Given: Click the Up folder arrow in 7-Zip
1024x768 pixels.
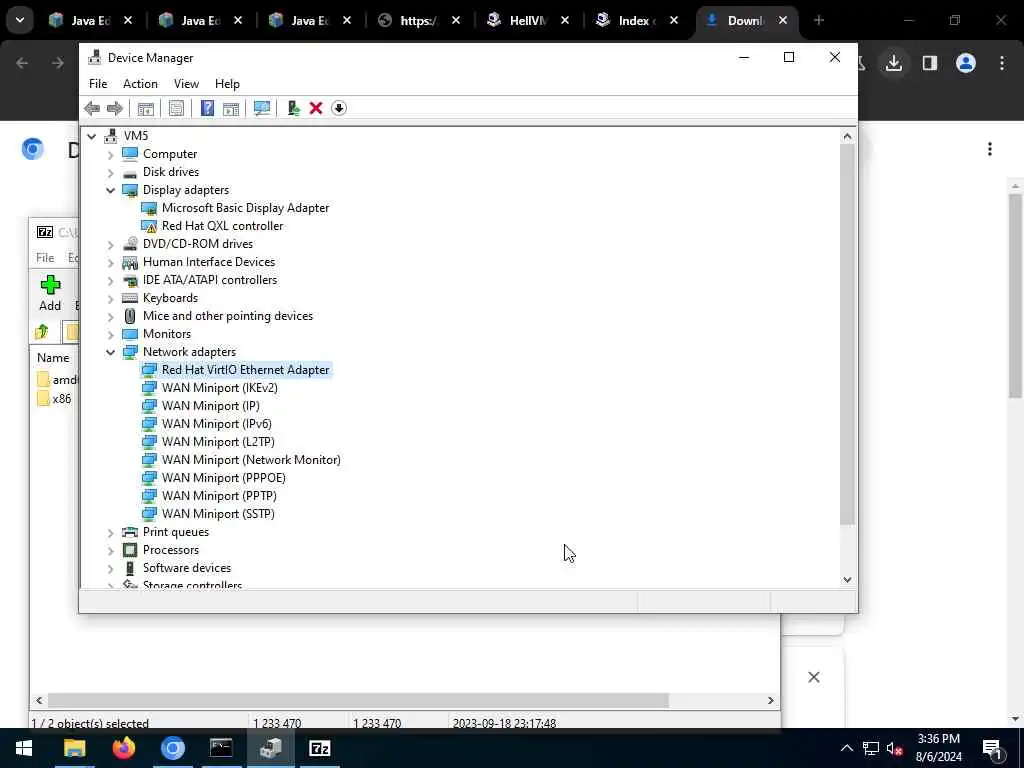Looking at the screenshot, I should [42, 332].
